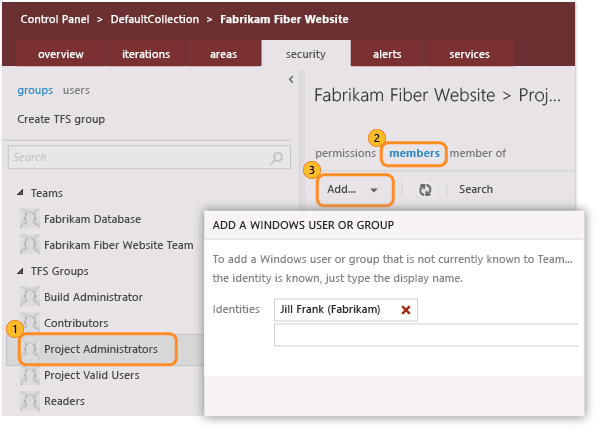Click the magnifier icon in search box
Screen dimensions: 600x432
point(276,157)
